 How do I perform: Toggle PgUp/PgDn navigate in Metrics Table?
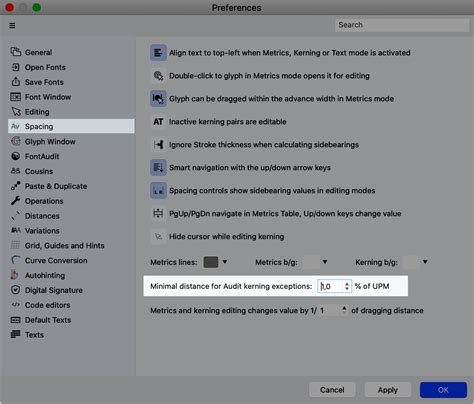click(x=158, y=213)
